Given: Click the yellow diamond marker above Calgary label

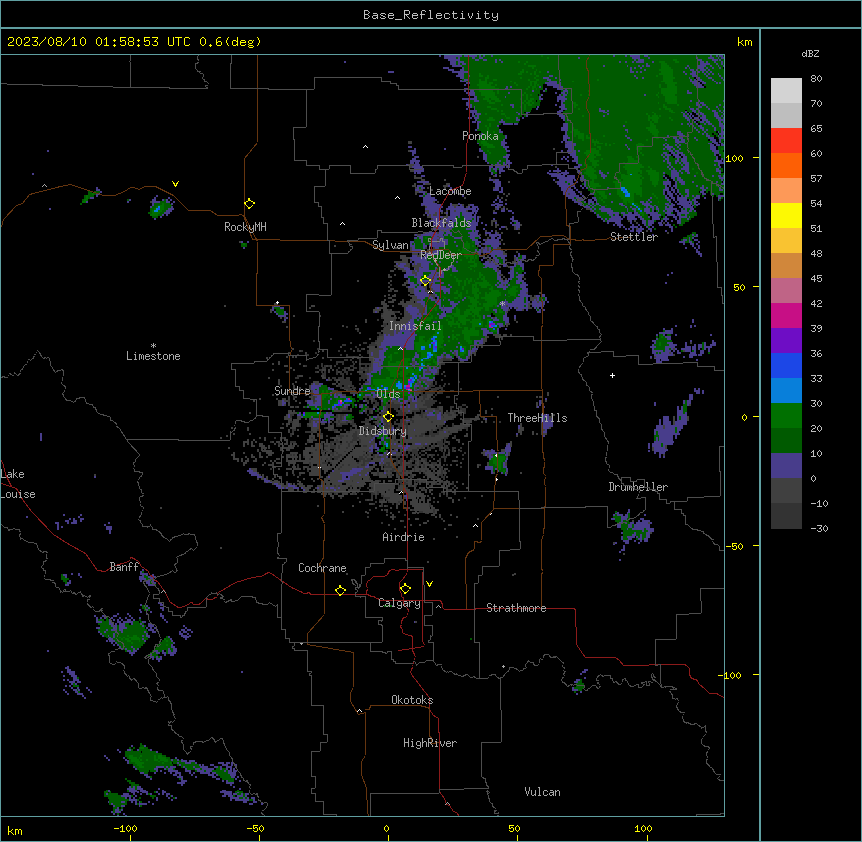Looking at the screenshot, I should [405, 589].
